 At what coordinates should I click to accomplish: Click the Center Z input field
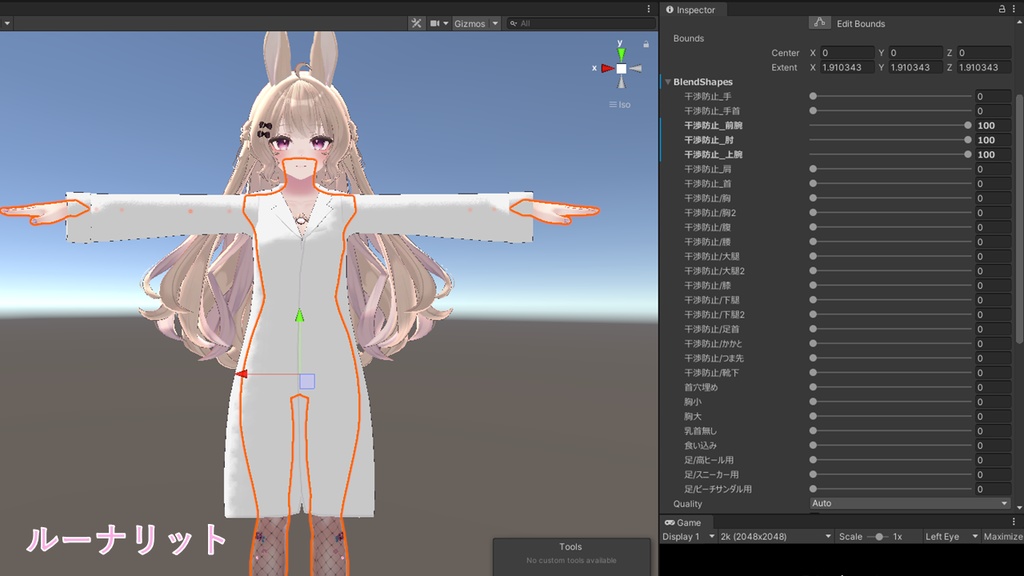[984, 53]
